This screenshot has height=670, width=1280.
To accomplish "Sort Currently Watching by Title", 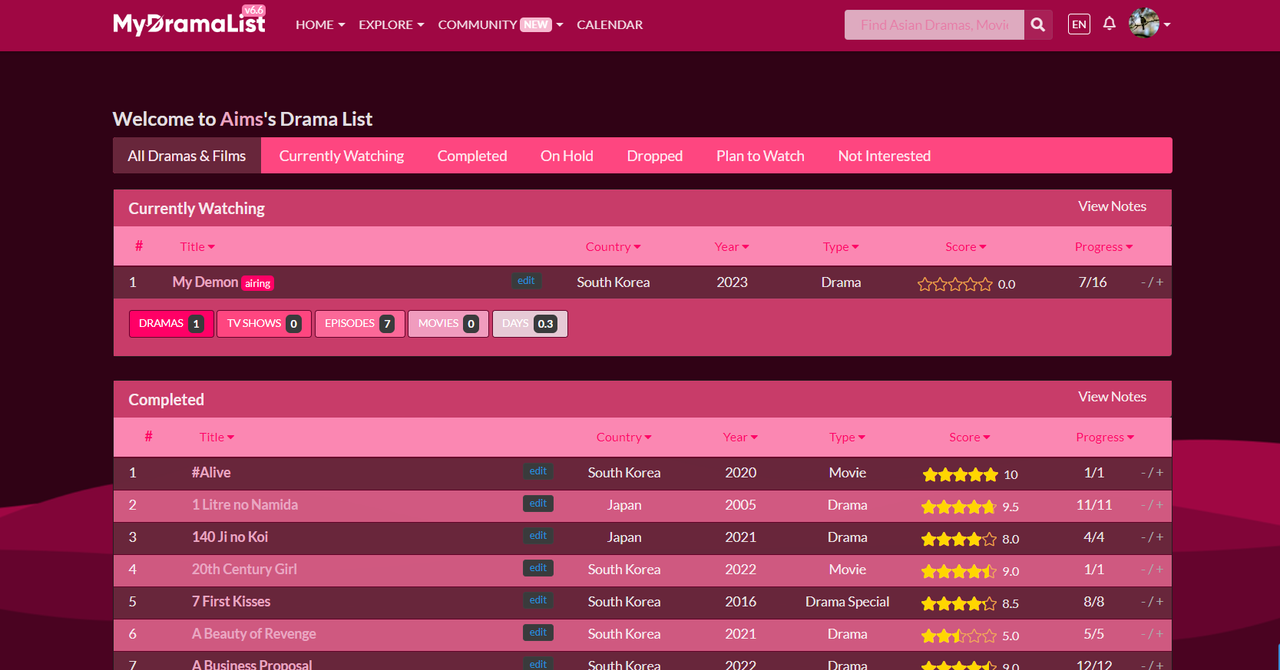I will click(x=197, y=247).
